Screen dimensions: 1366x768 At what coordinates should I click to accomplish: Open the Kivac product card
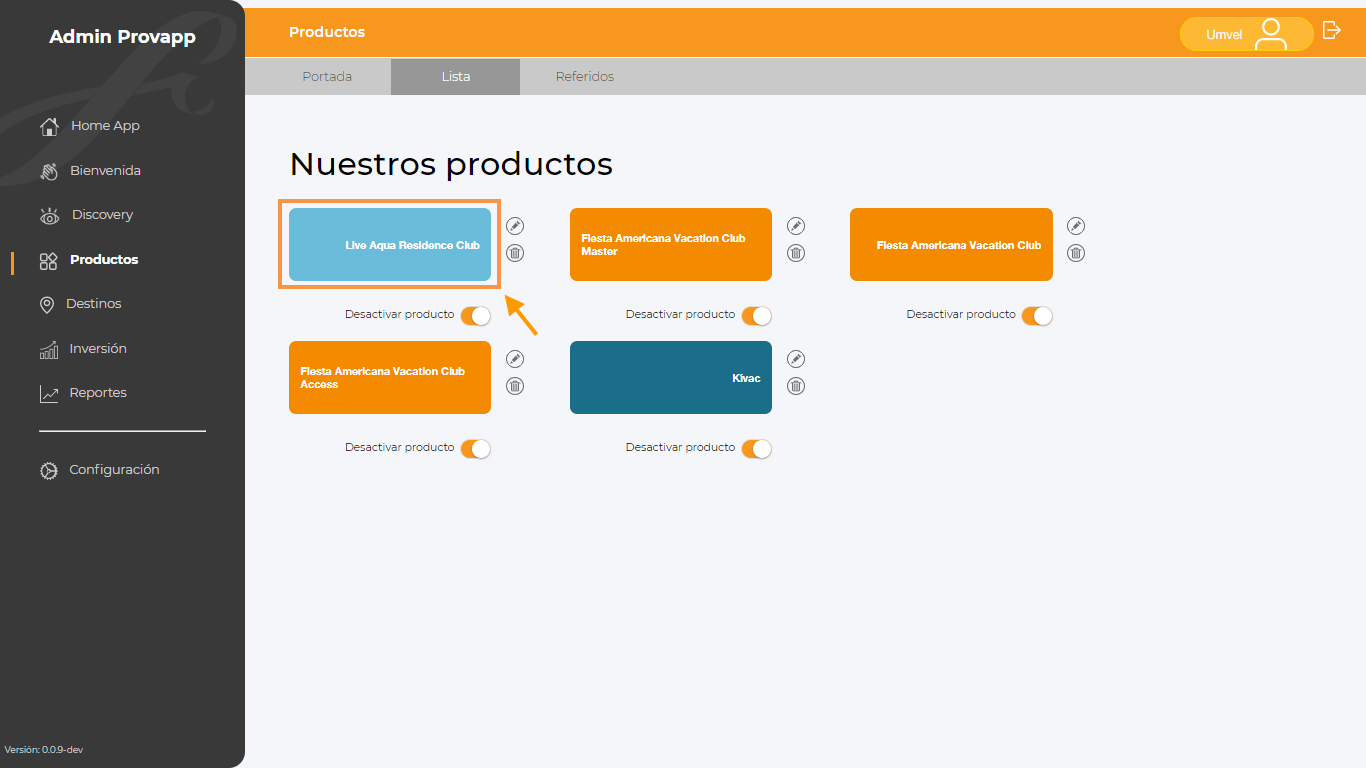pyautogui.click(x=671, y=377)
